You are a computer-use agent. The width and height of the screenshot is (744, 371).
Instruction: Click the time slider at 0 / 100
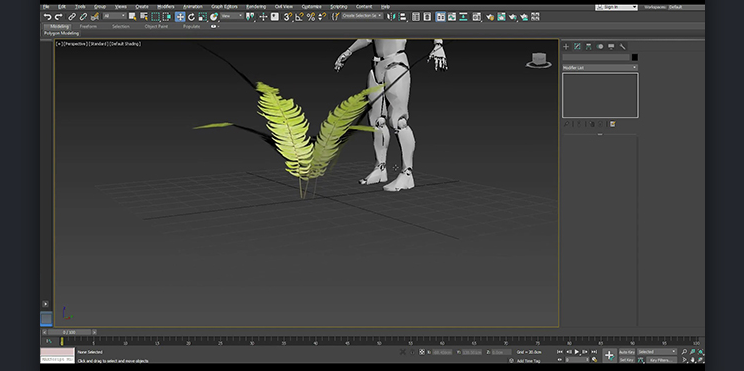point(69,332)
